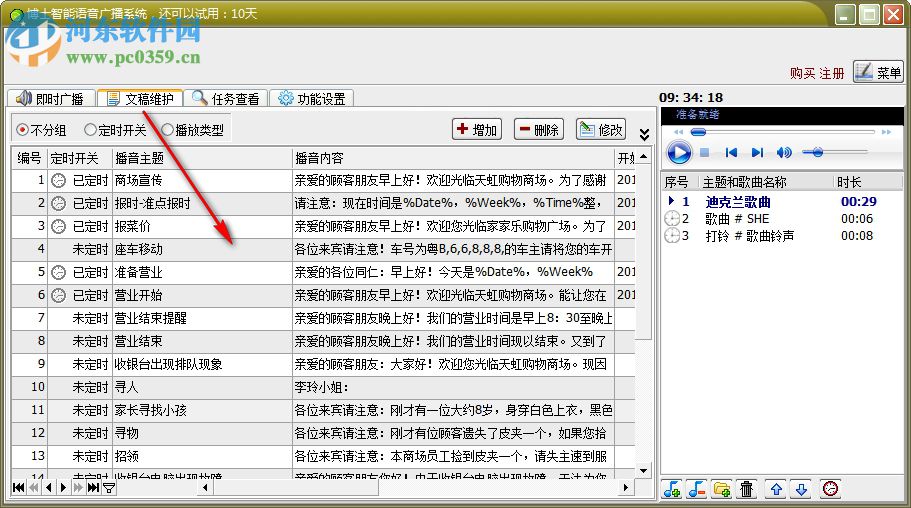Switch to the 即时广播 tab
Image resolution: width=911 pixels, height=508 pixels.
[50, 98]
